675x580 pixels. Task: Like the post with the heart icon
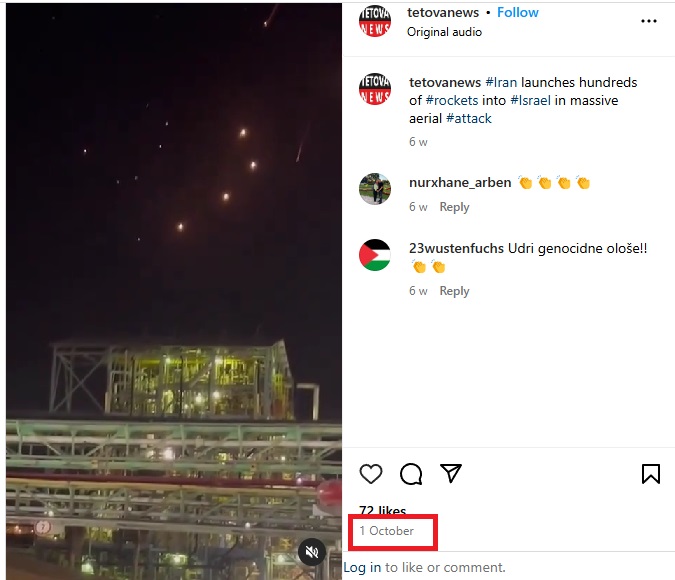(x=371, y=474)
